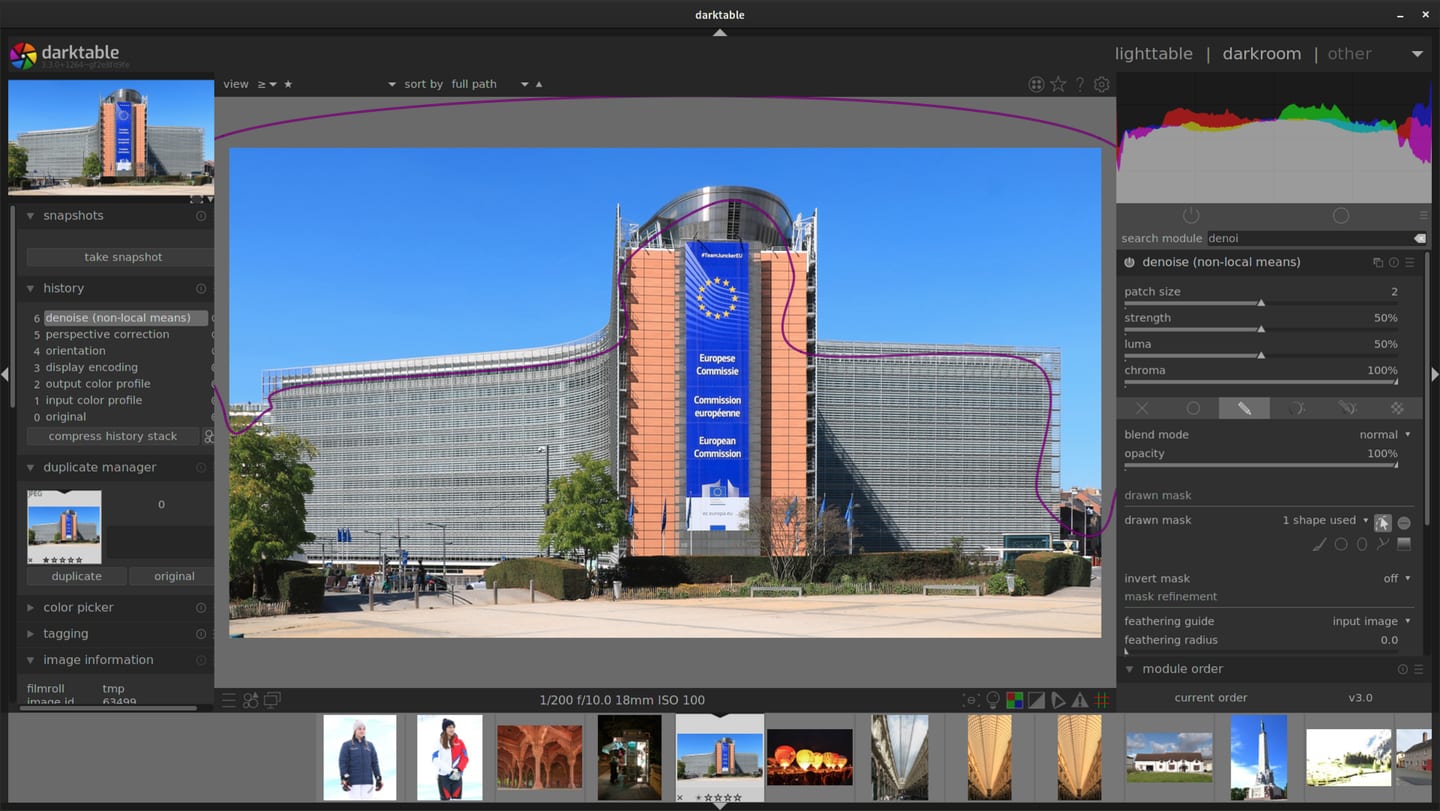Screen dimensions: 1440x811
Task: Clear the search module text field
Action: pos(1419,239)
